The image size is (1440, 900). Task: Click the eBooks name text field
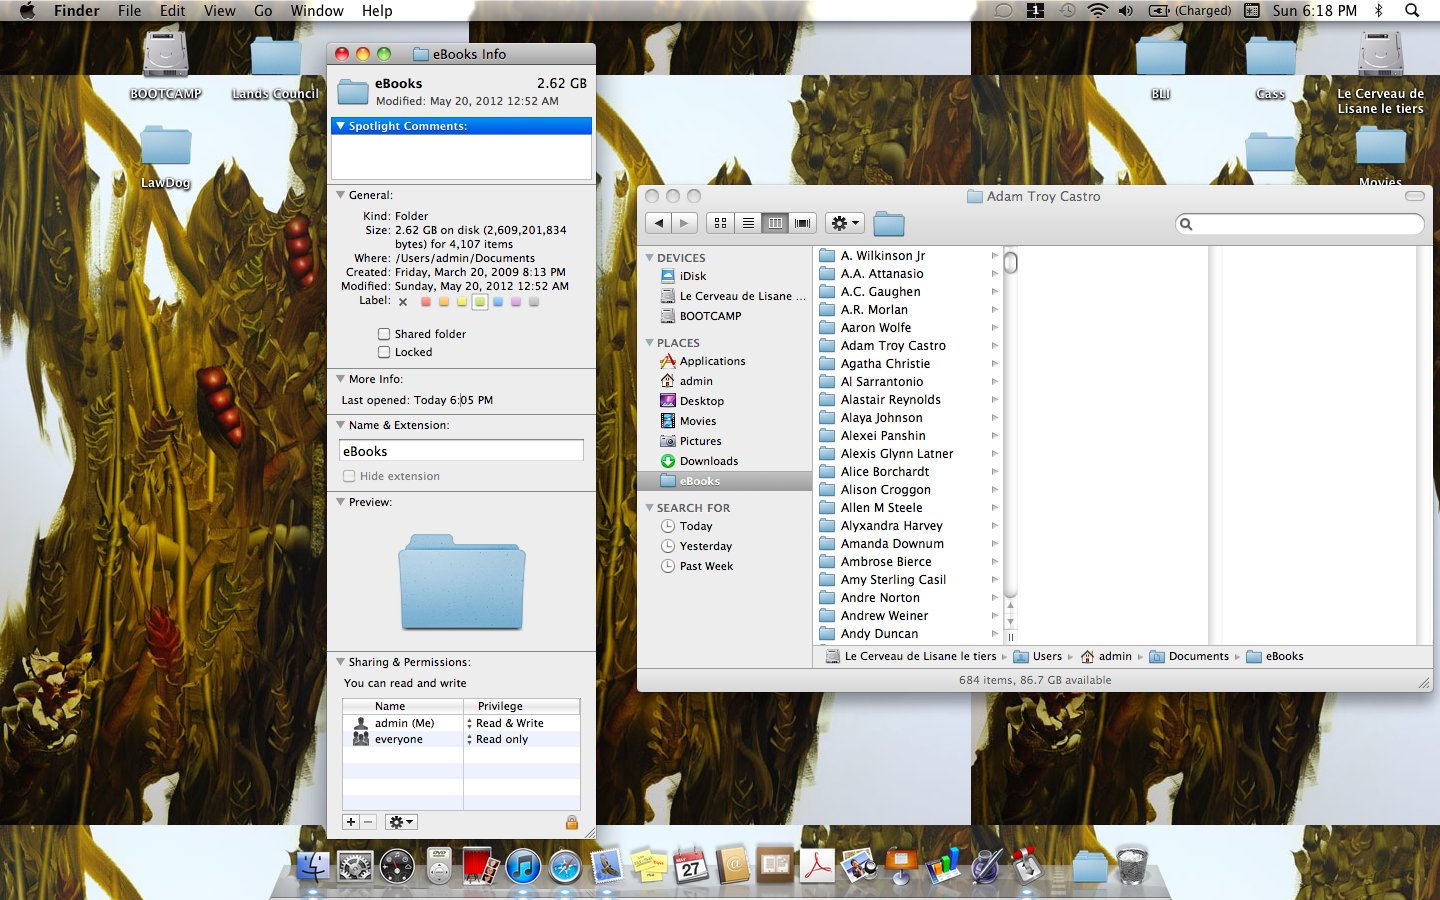coord(461,451)
